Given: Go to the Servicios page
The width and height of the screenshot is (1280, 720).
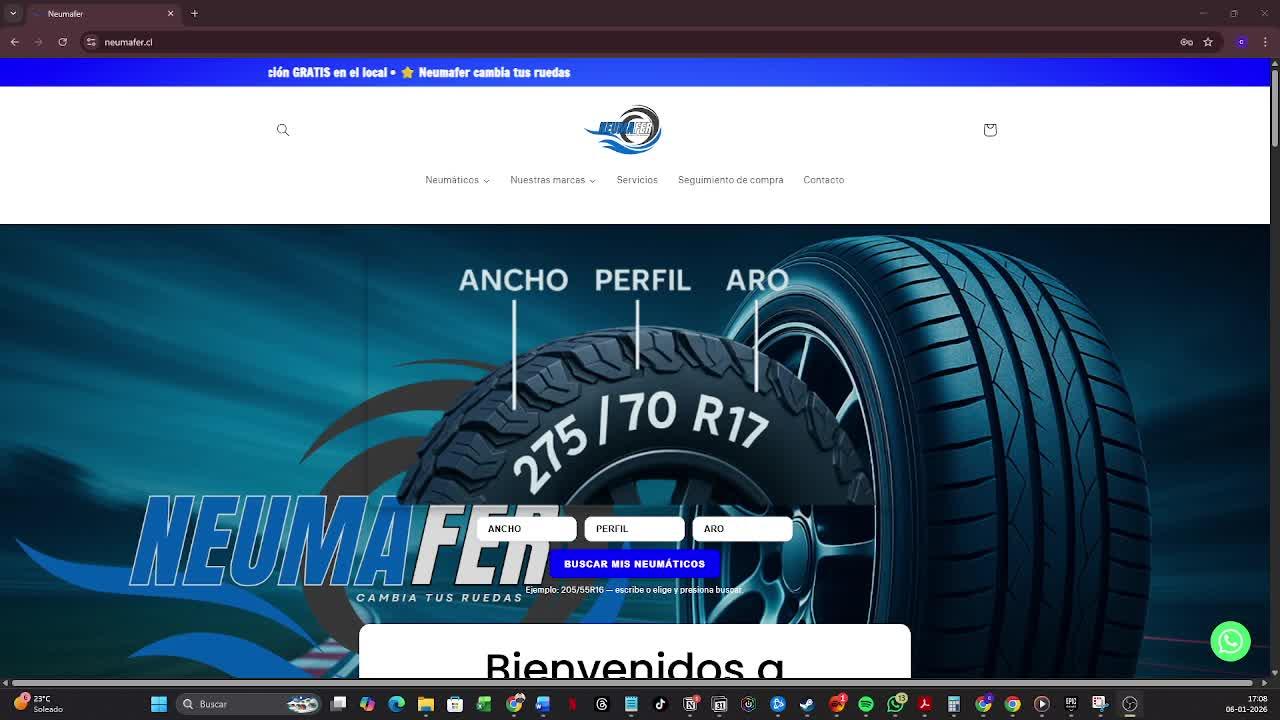Looking at the screenshot, I should [637, 180].
